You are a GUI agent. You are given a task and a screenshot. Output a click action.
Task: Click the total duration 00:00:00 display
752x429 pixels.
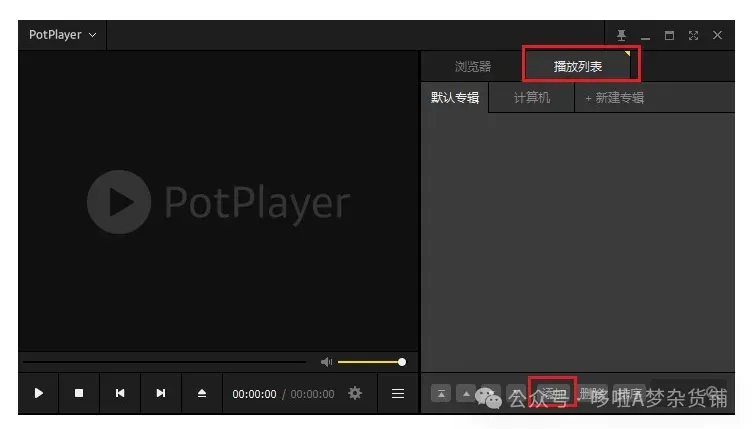coord(312,394)
